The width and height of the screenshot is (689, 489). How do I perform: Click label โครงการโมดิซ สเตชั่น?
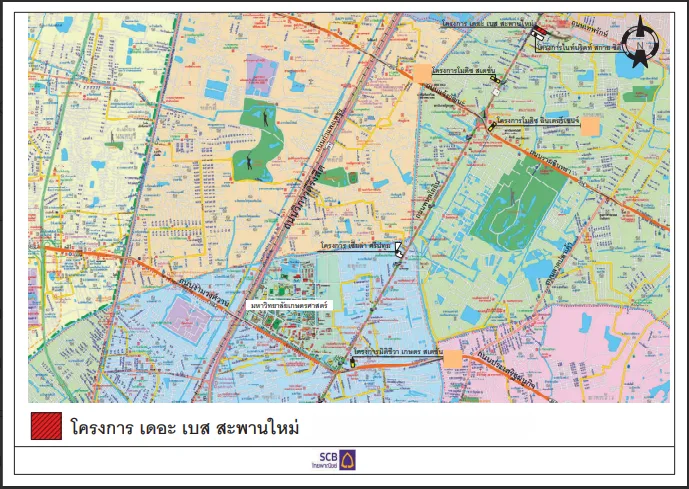pos(464,71)
